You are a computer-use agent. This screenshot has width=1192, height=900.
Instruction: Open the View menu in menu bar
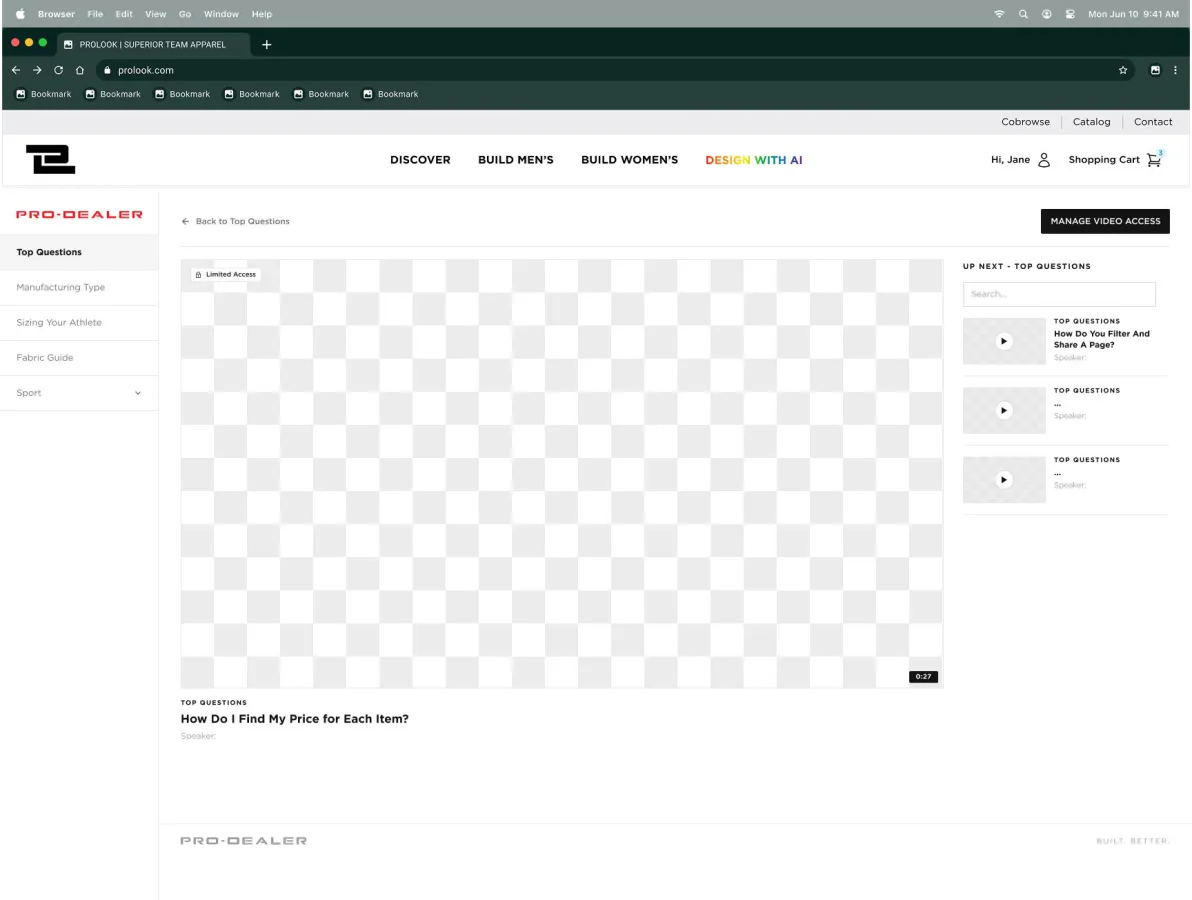point(155,14)
